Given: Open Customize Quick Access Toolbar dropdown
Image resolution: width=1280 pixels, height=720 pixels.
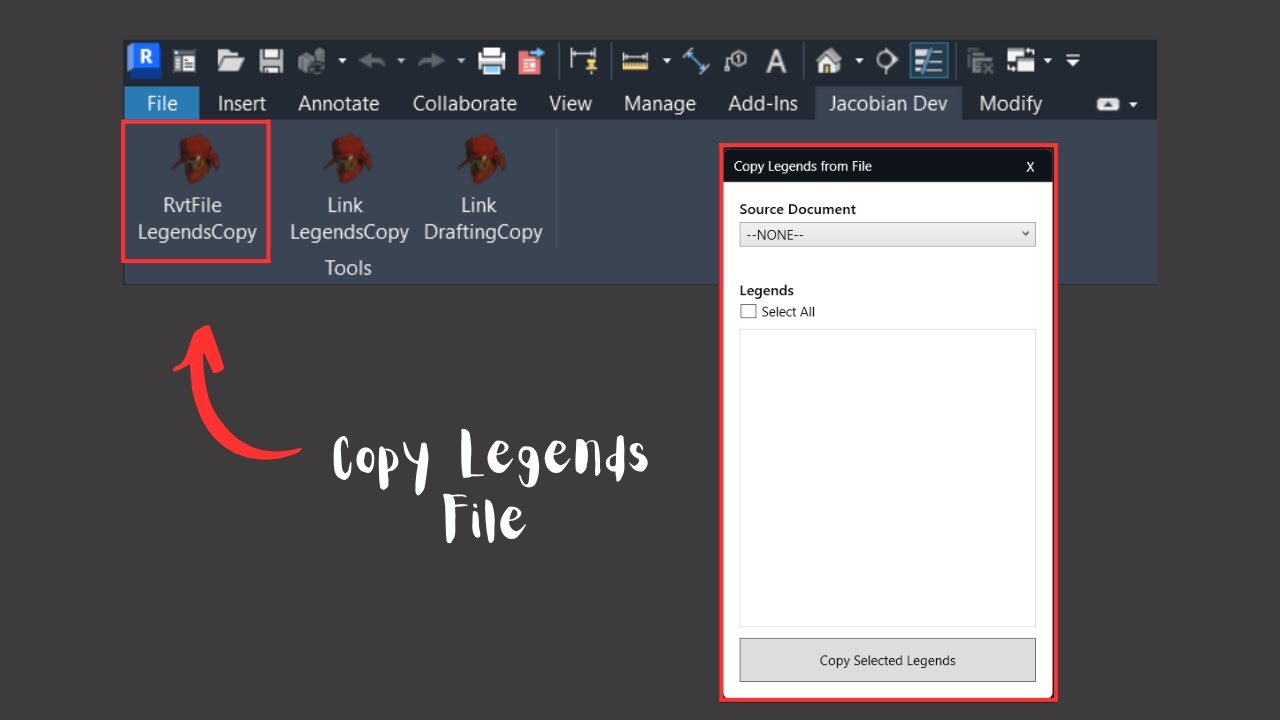Looking at the screenshot, I should (1072, 61).
